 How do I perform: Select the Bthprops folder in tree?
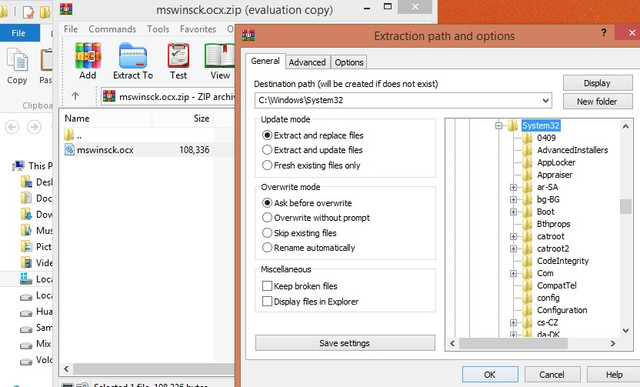pos(553,224)
